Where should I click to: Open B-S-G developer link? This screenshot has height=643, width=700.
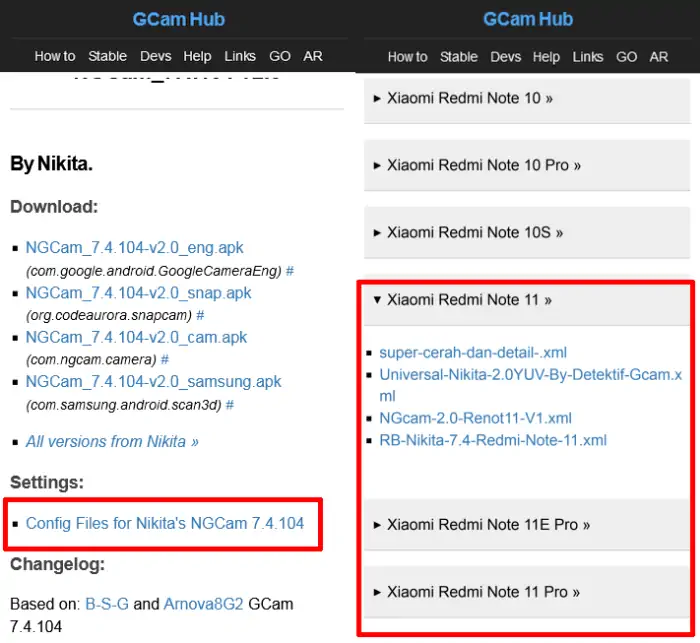pos(107,604)
